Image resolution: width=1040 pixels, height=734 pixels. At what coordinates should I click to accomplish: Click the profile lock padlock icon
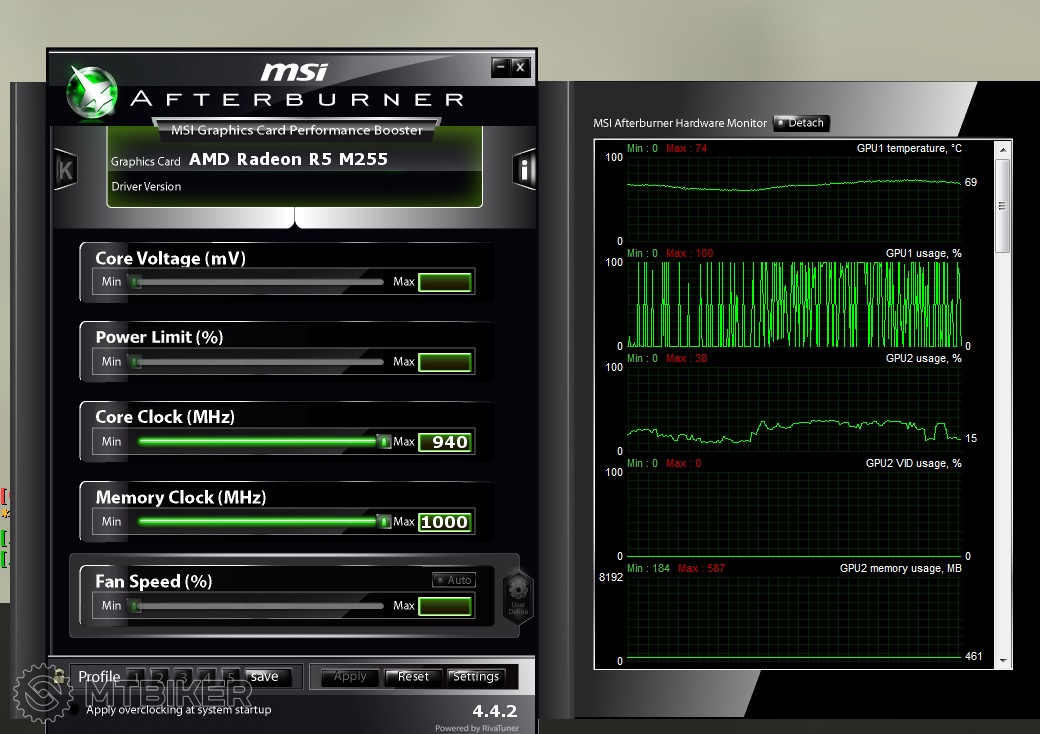[x=60, y=677]
